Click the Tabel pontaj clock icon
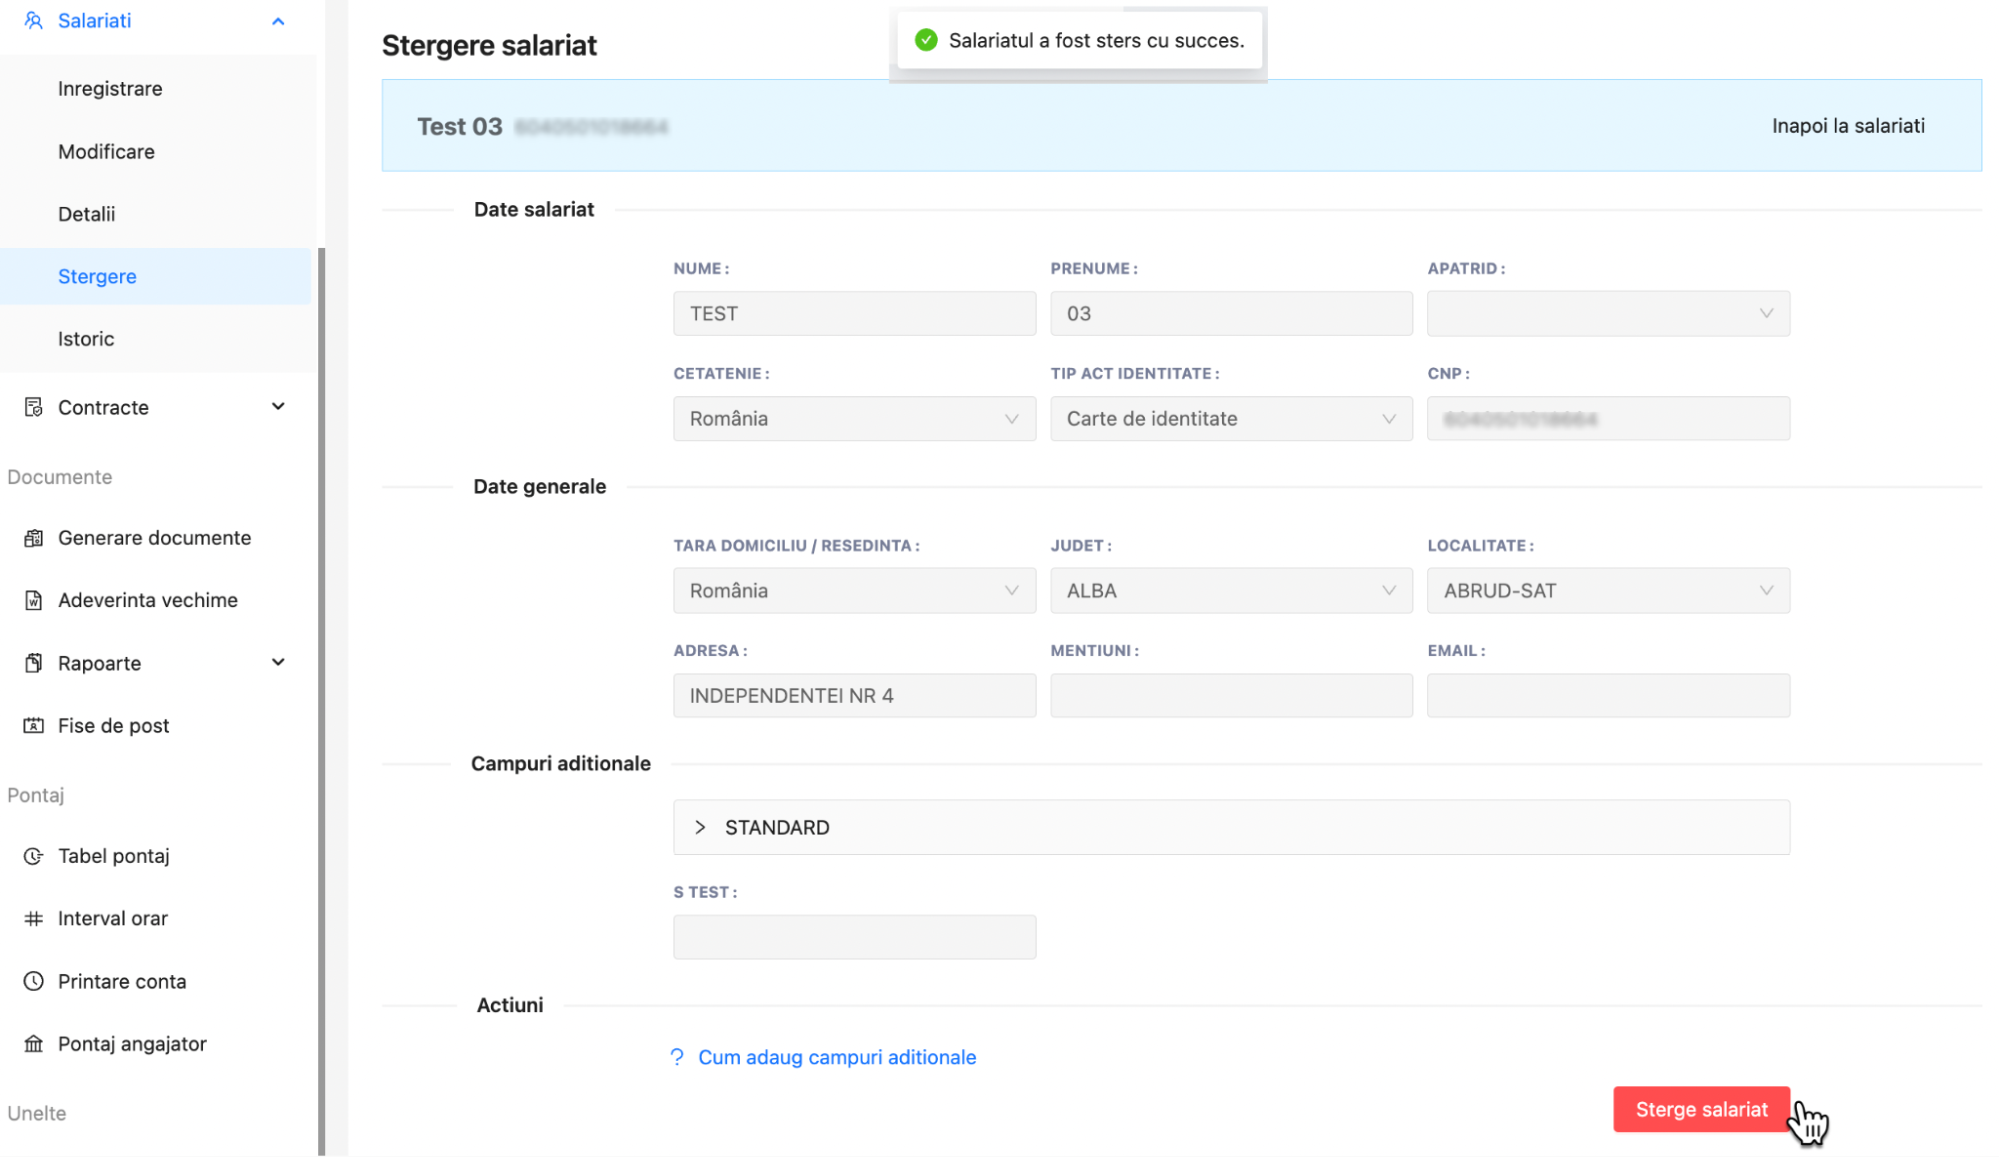1999x1167 pixels. tap(33, 856)
